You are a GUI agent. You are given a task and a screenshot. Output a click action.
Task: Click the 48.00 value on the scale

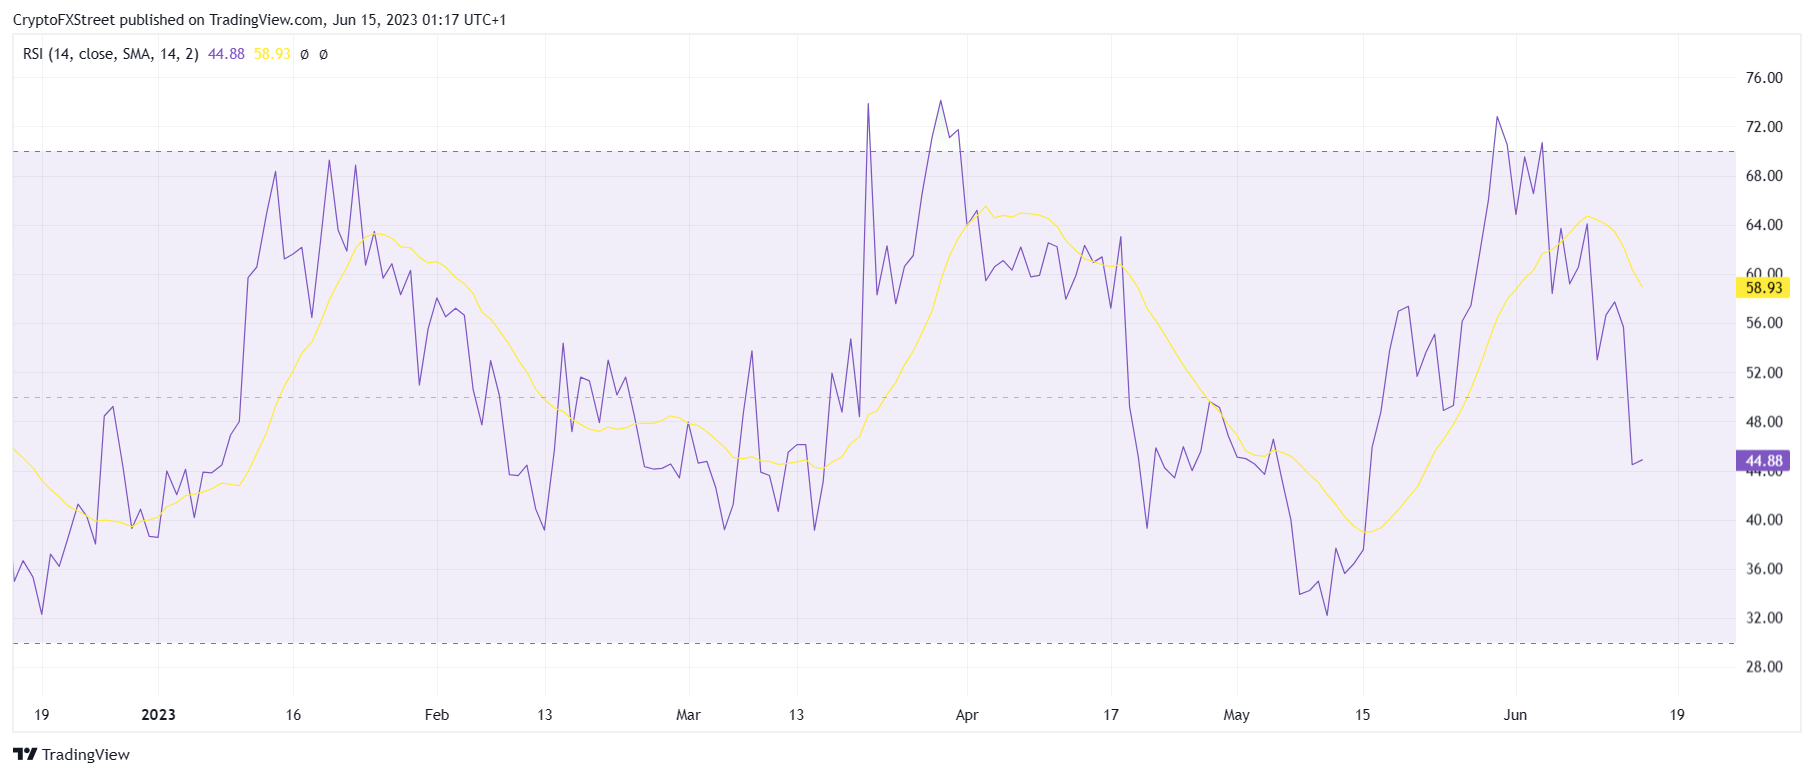pos(1764,422)
